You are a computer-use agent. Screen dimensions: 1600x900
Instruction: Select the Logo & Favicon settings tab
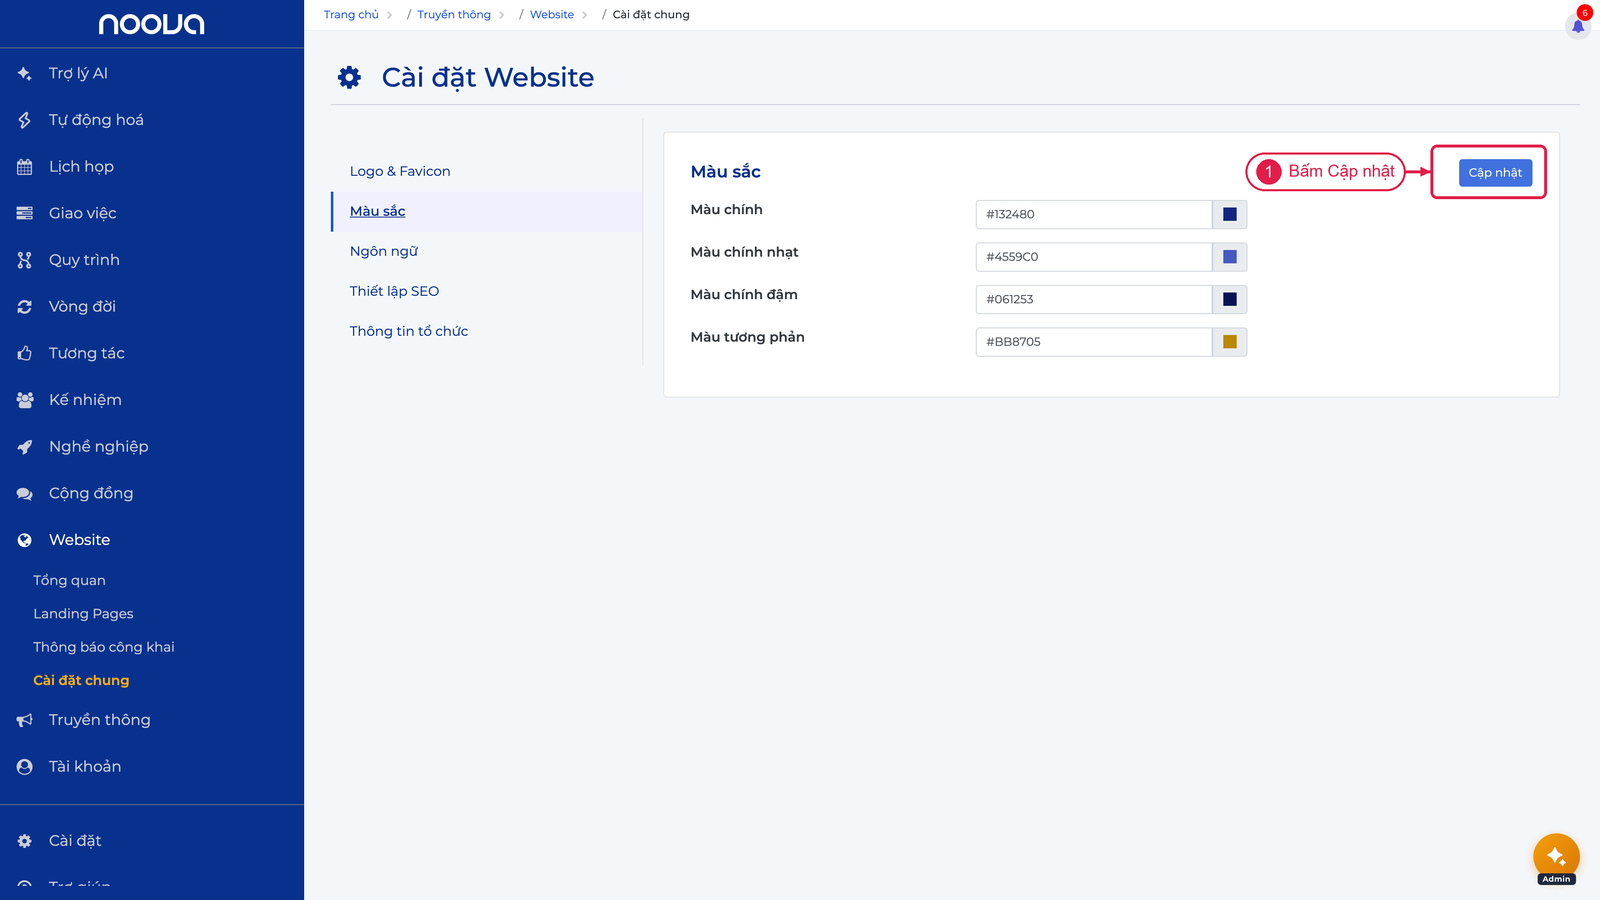(x=400, y=171)
